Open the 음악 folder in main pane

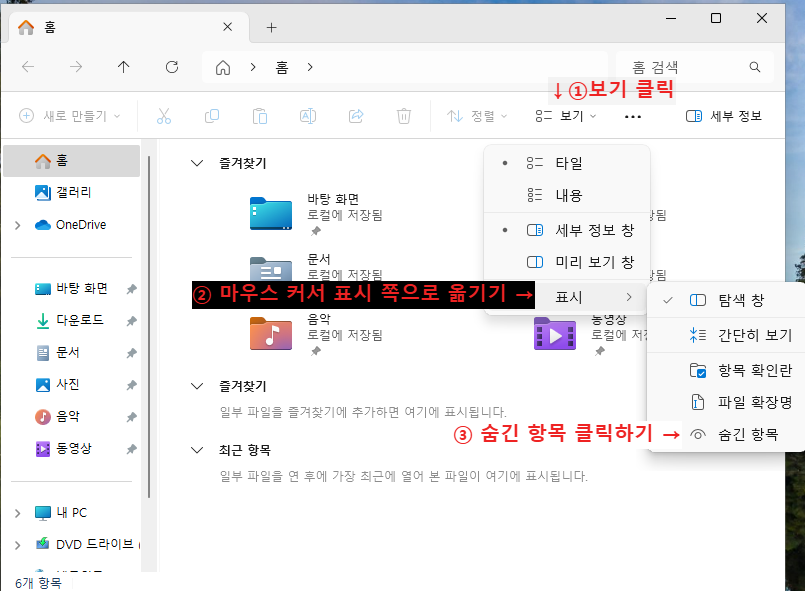[x=271, y=334]
